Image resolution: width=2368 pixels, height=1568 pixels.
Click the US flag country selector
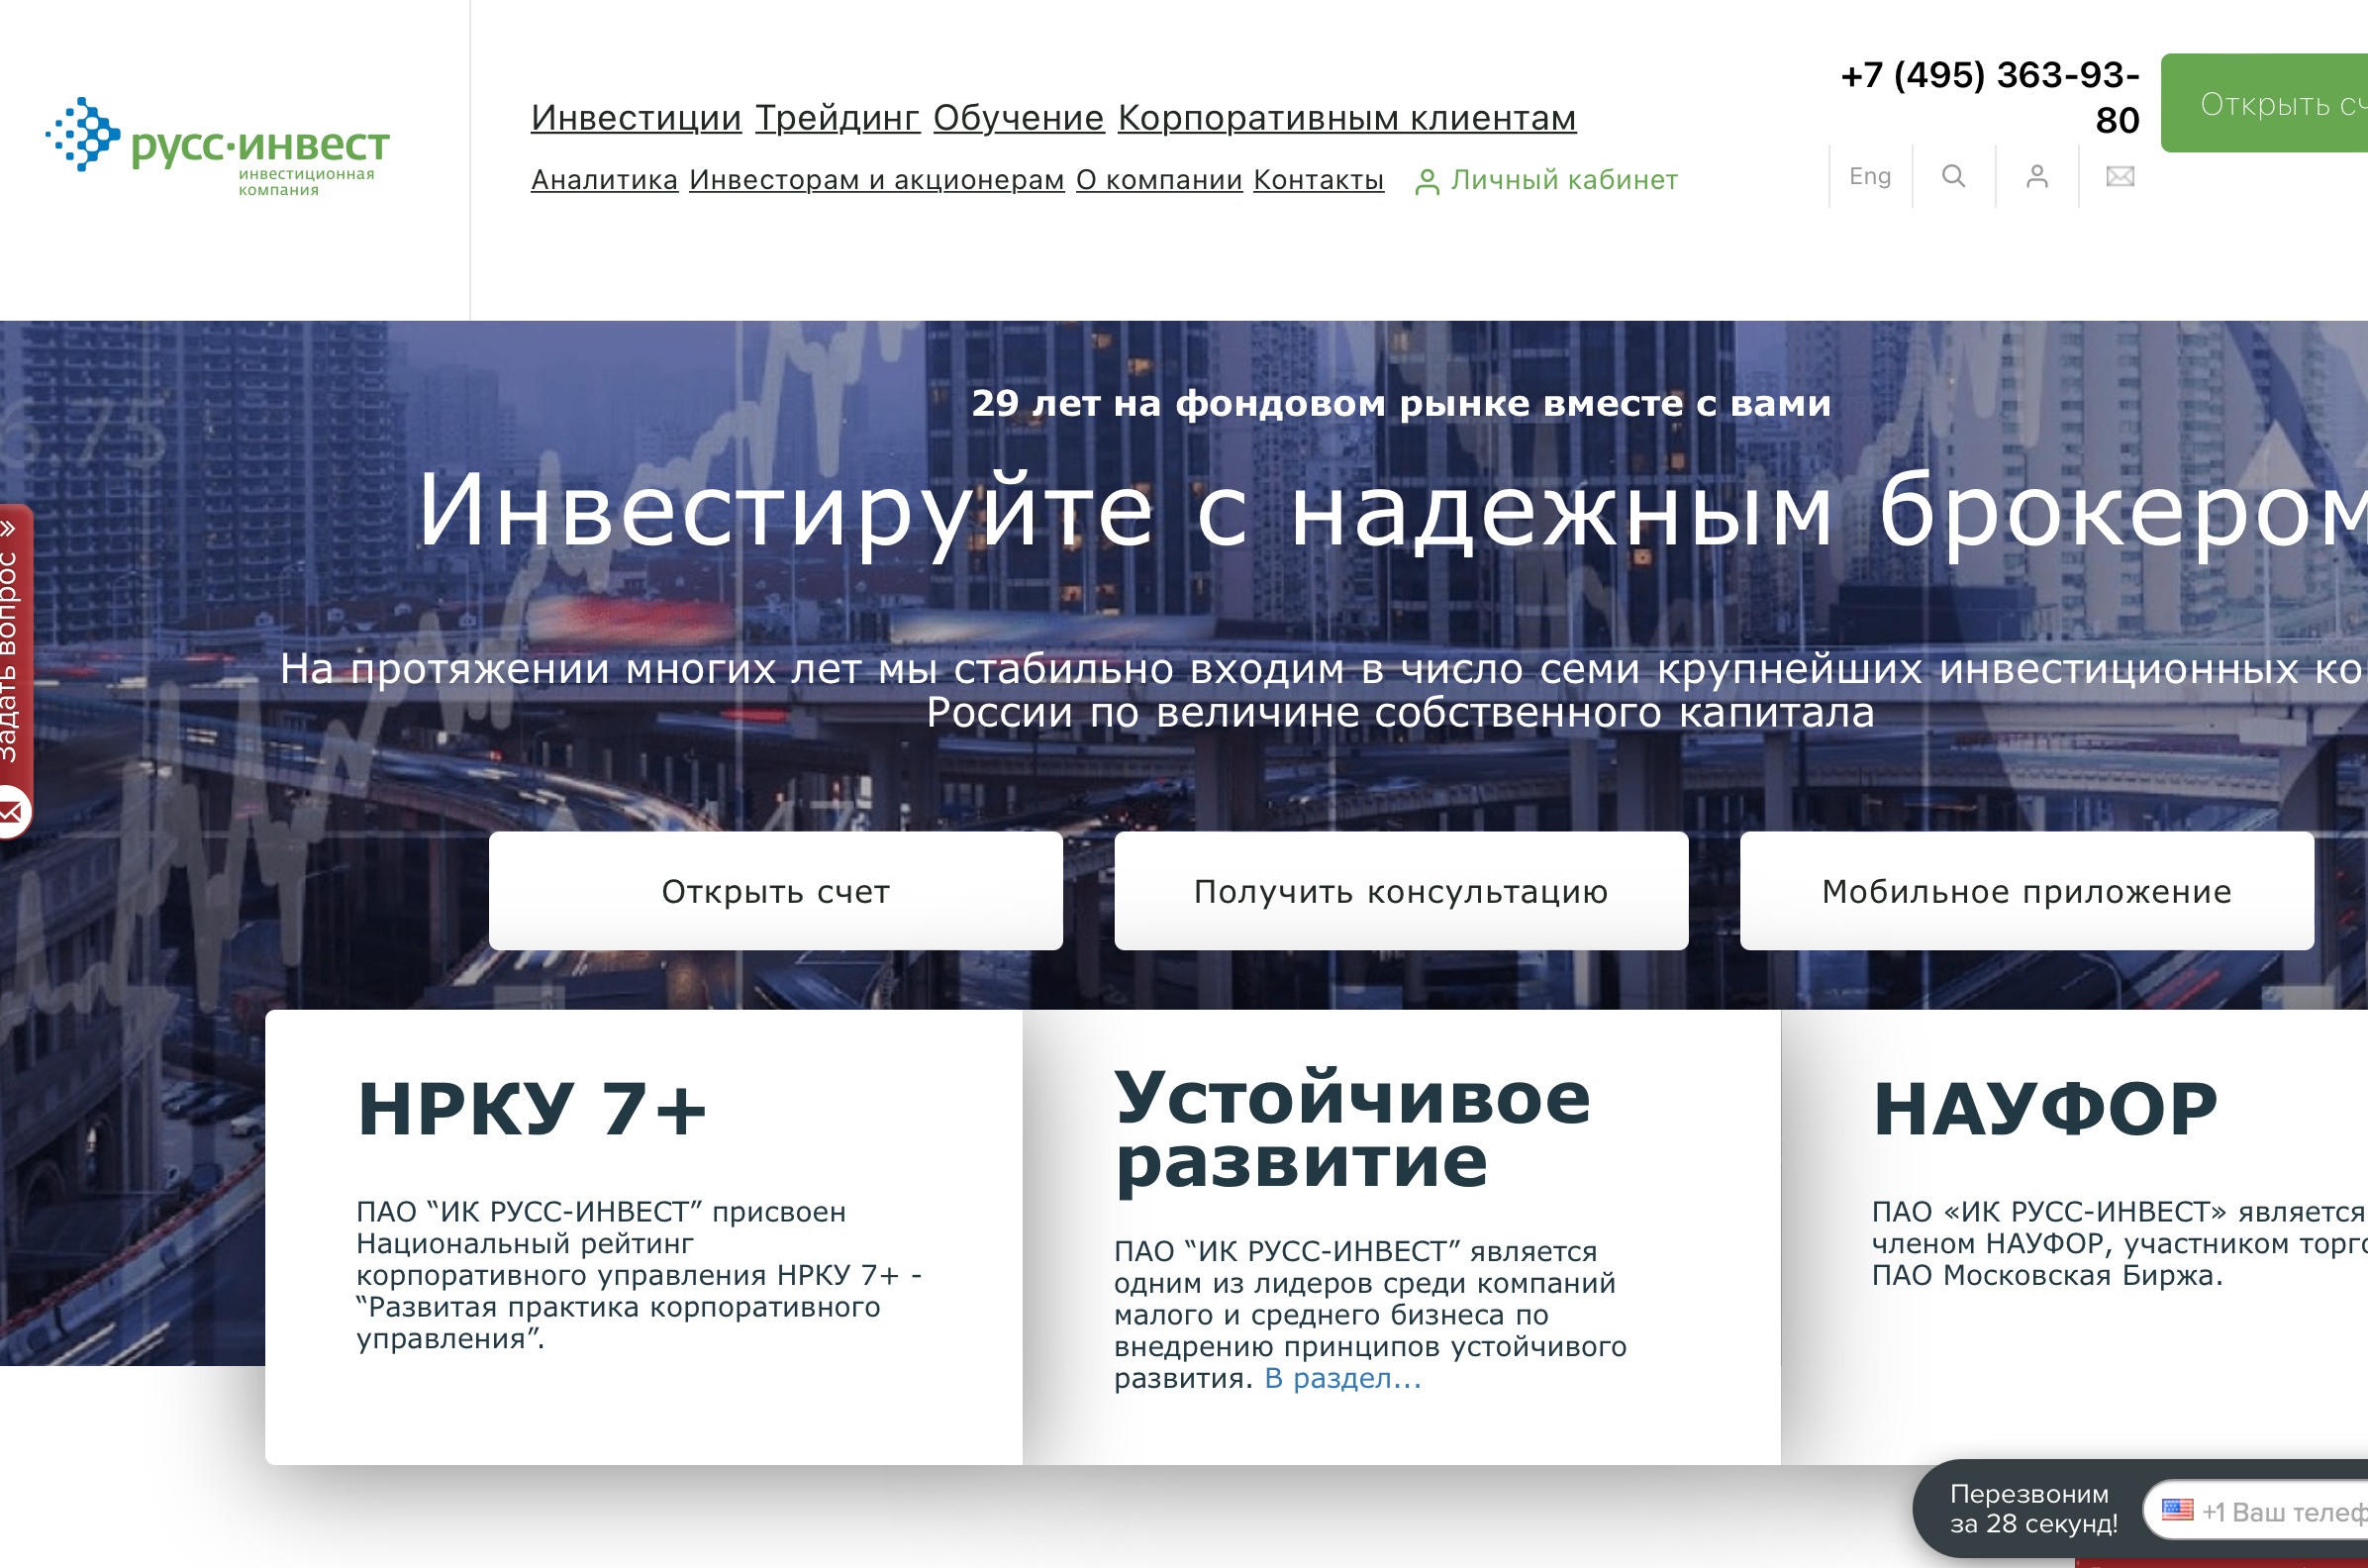[2177, 1510]
